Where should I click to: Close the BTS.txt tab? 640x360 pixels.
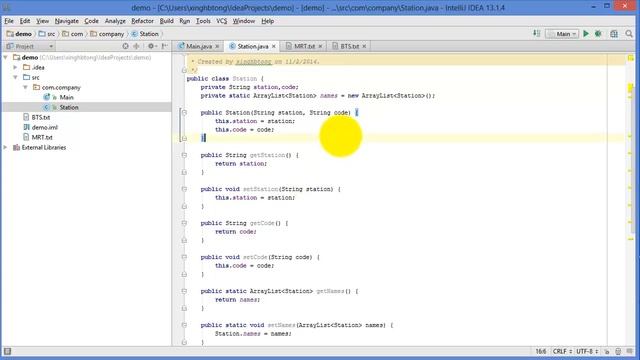click(364, 47)
